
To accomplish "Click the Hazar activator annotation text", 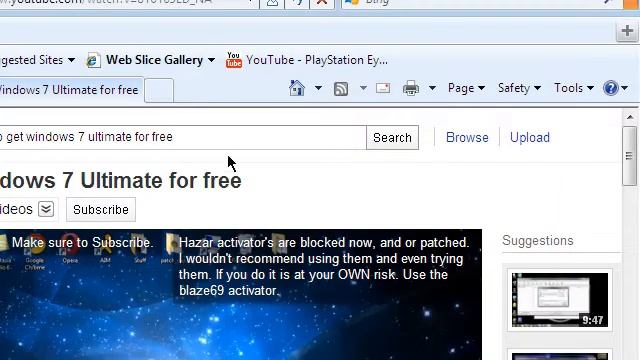I will click(x=324, y=267).
